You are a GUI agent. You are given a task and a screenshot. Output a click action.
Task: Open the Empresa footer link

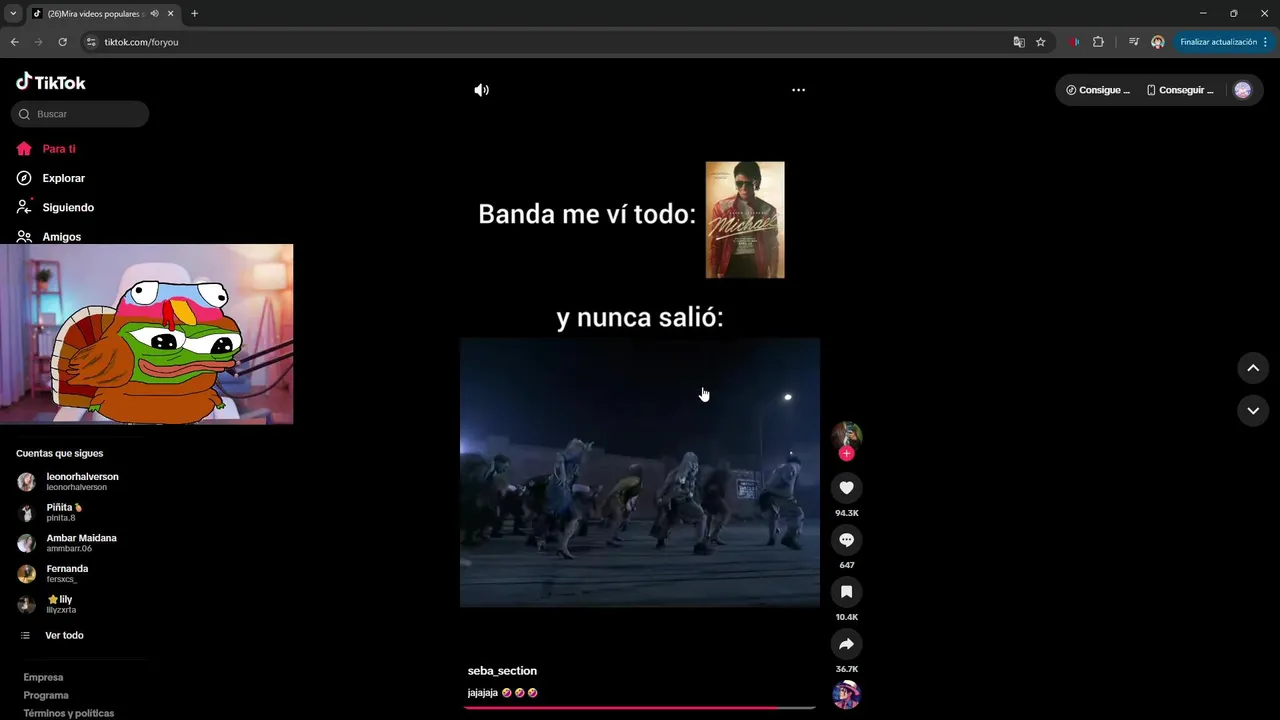click(43, 677)
